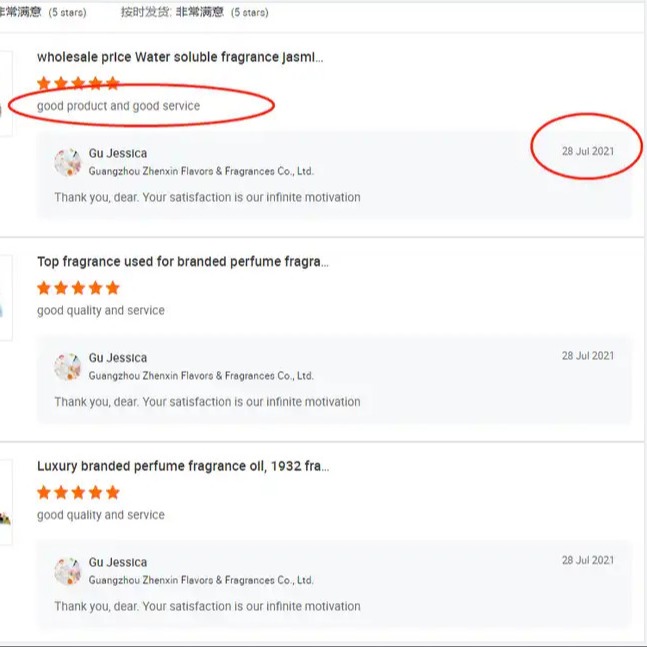Click the 'Thank you, dear' reply under Luxury perfume
This screenshot has height=647, width=647.
click(207, 606)
